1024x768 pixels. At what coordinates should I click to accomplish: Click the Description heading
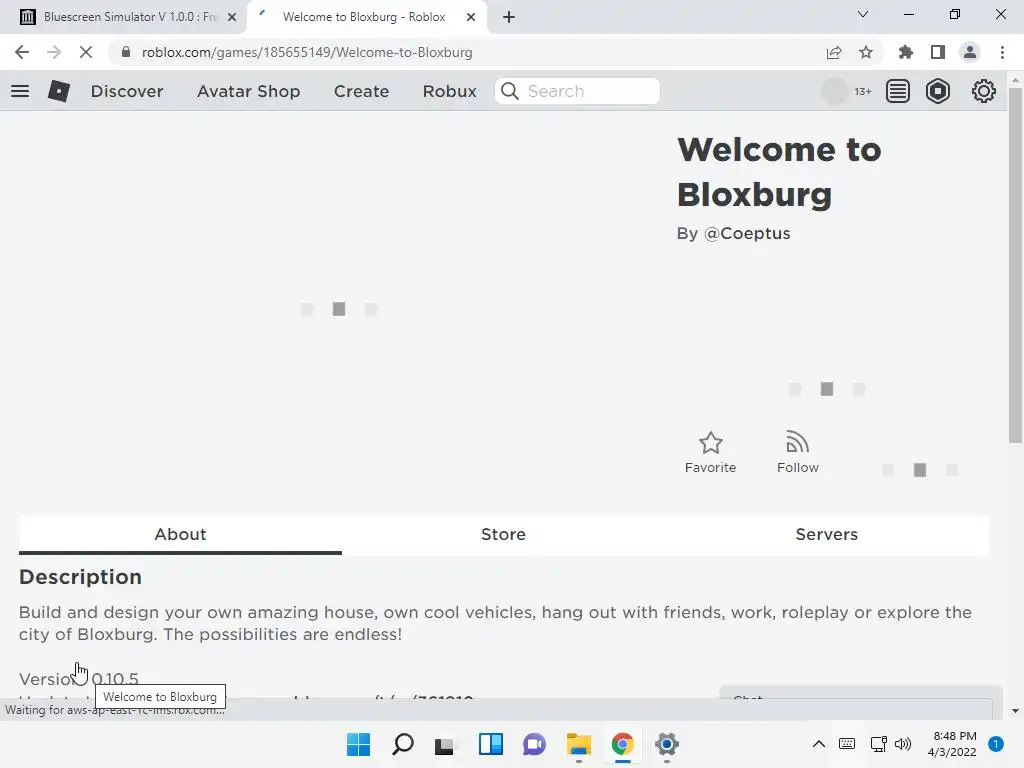[80, 577]
